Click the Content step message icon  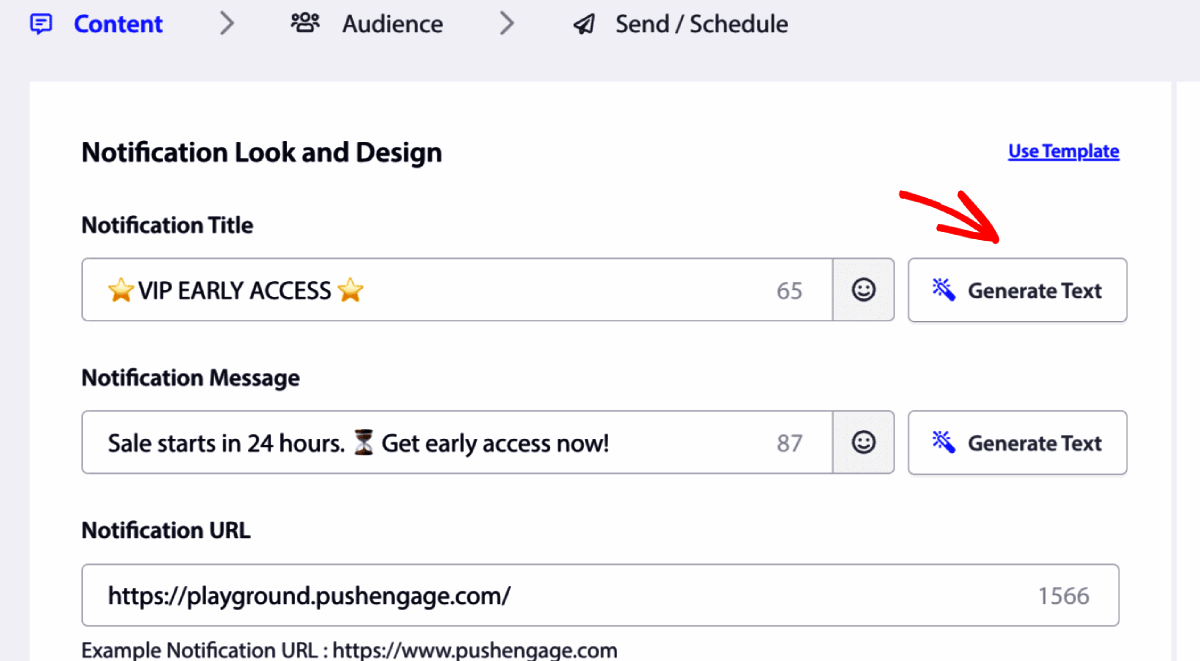pyautogui.click(x=41, y=24)
